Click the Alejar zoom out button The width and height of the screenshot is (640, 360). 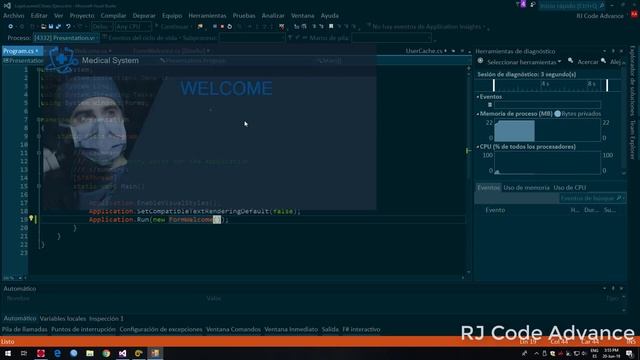[611, 62]
